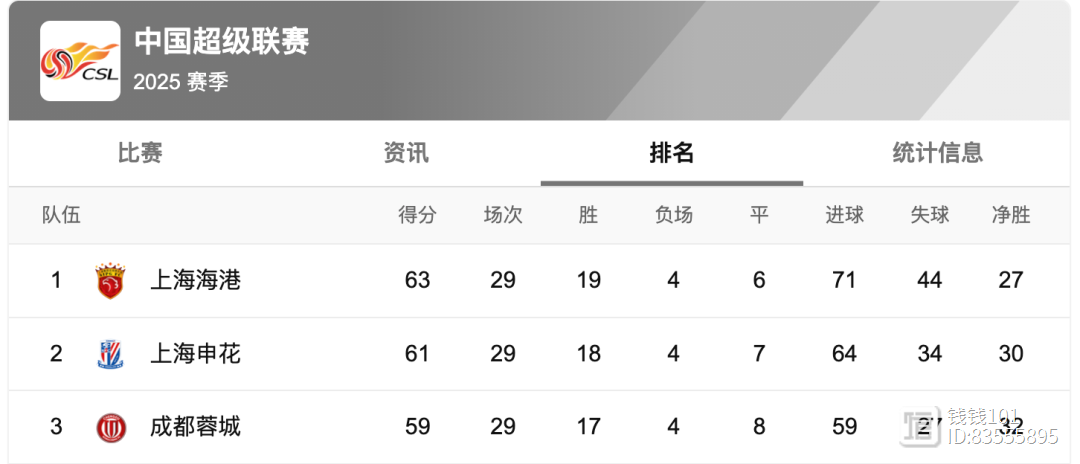Click the 负场 column header
The width and height of the screenshot is (1080, 464).
pos(673,215)
